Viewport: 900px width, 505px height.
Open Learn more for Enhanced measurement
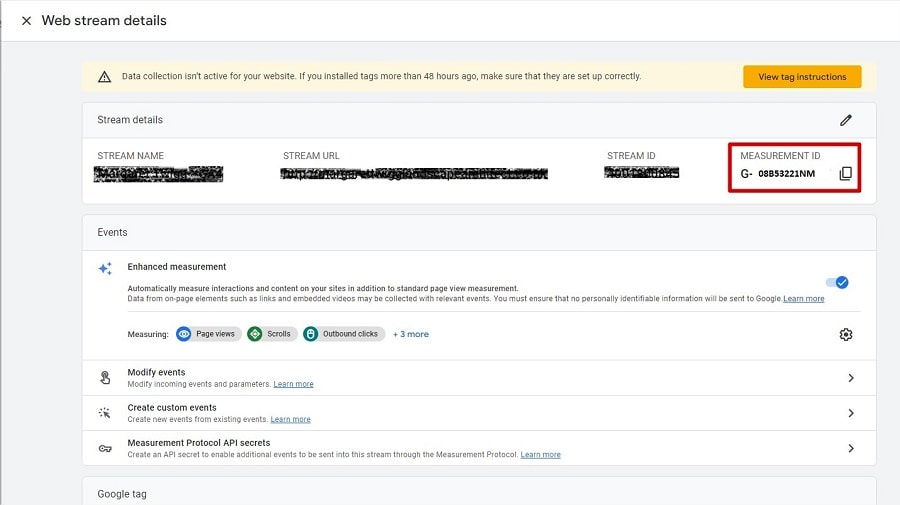(804, 298)
